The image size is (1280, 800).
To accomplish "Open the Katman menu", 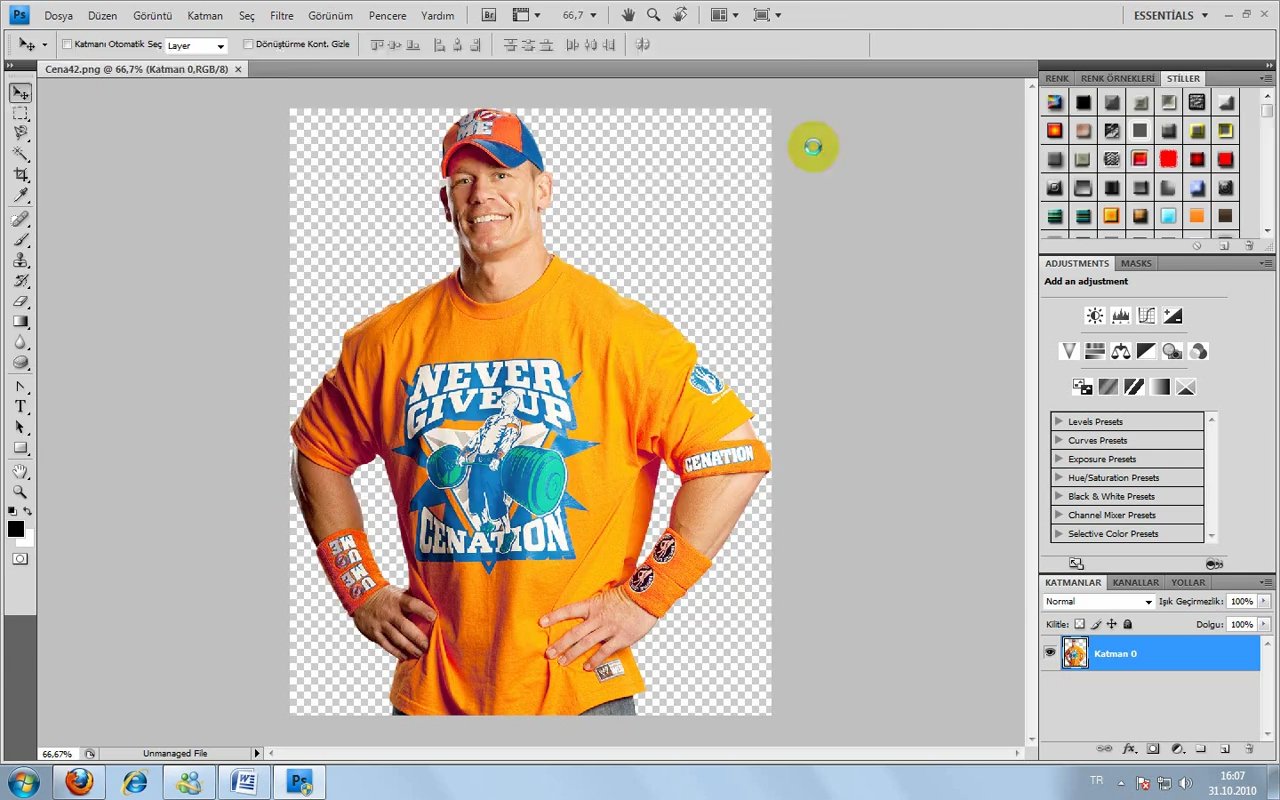I will coord(205,16).
